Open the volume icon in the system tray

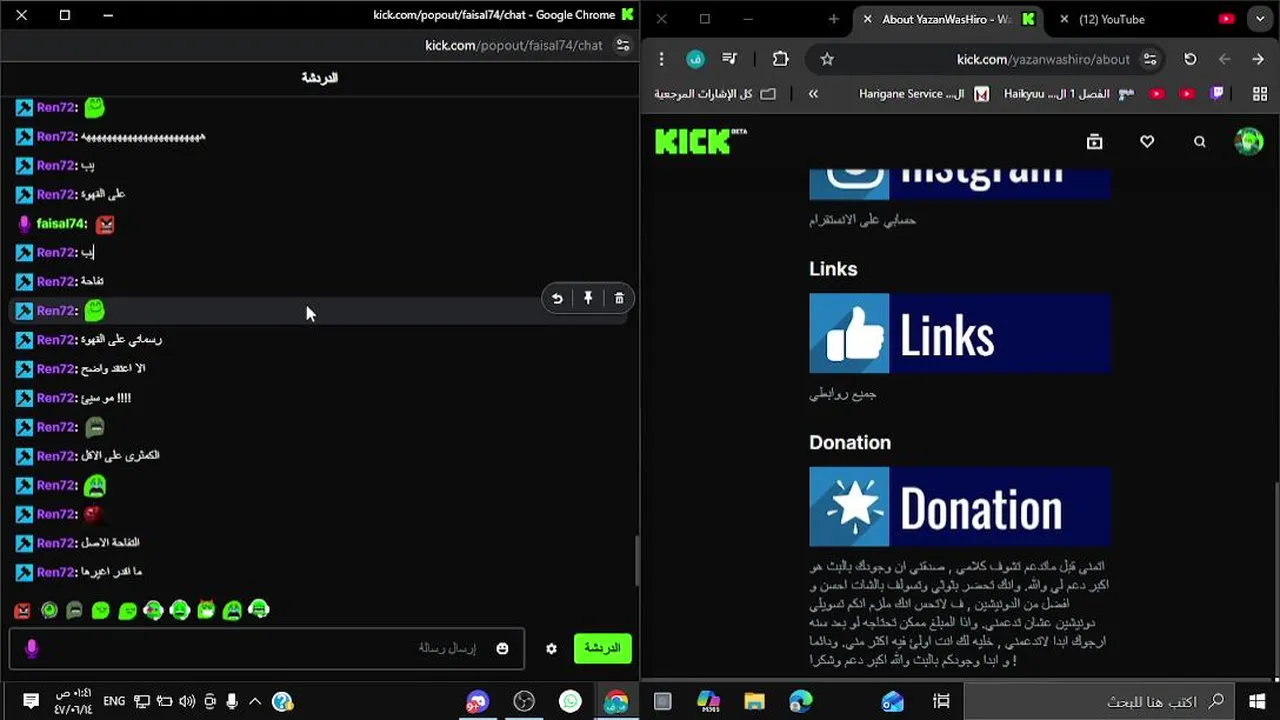186,702
